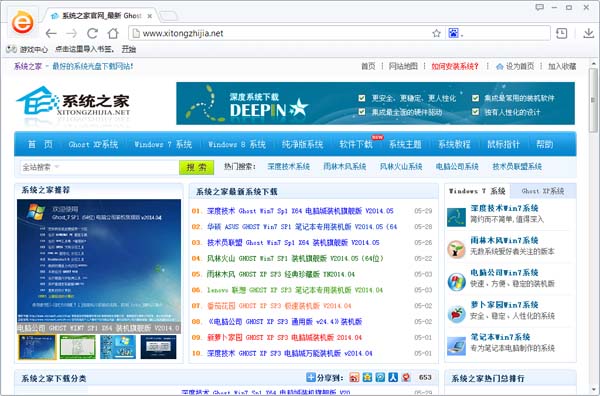Viewport: 600px width, 396px height.
Task: Click the 点击这里导入书签 bookmark bar link
Action: pyautogui.click(x=84, y=49)
